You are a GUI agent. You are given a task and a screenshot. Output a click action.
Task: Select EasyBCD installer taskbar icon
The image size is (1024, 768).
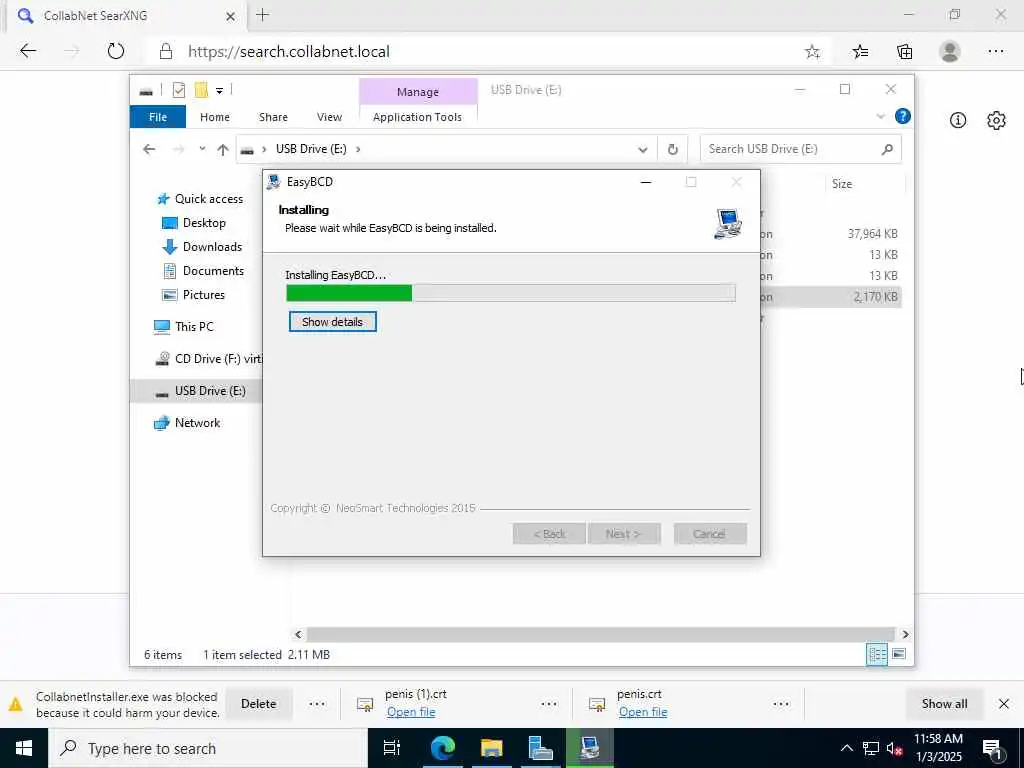pos(590,748)
